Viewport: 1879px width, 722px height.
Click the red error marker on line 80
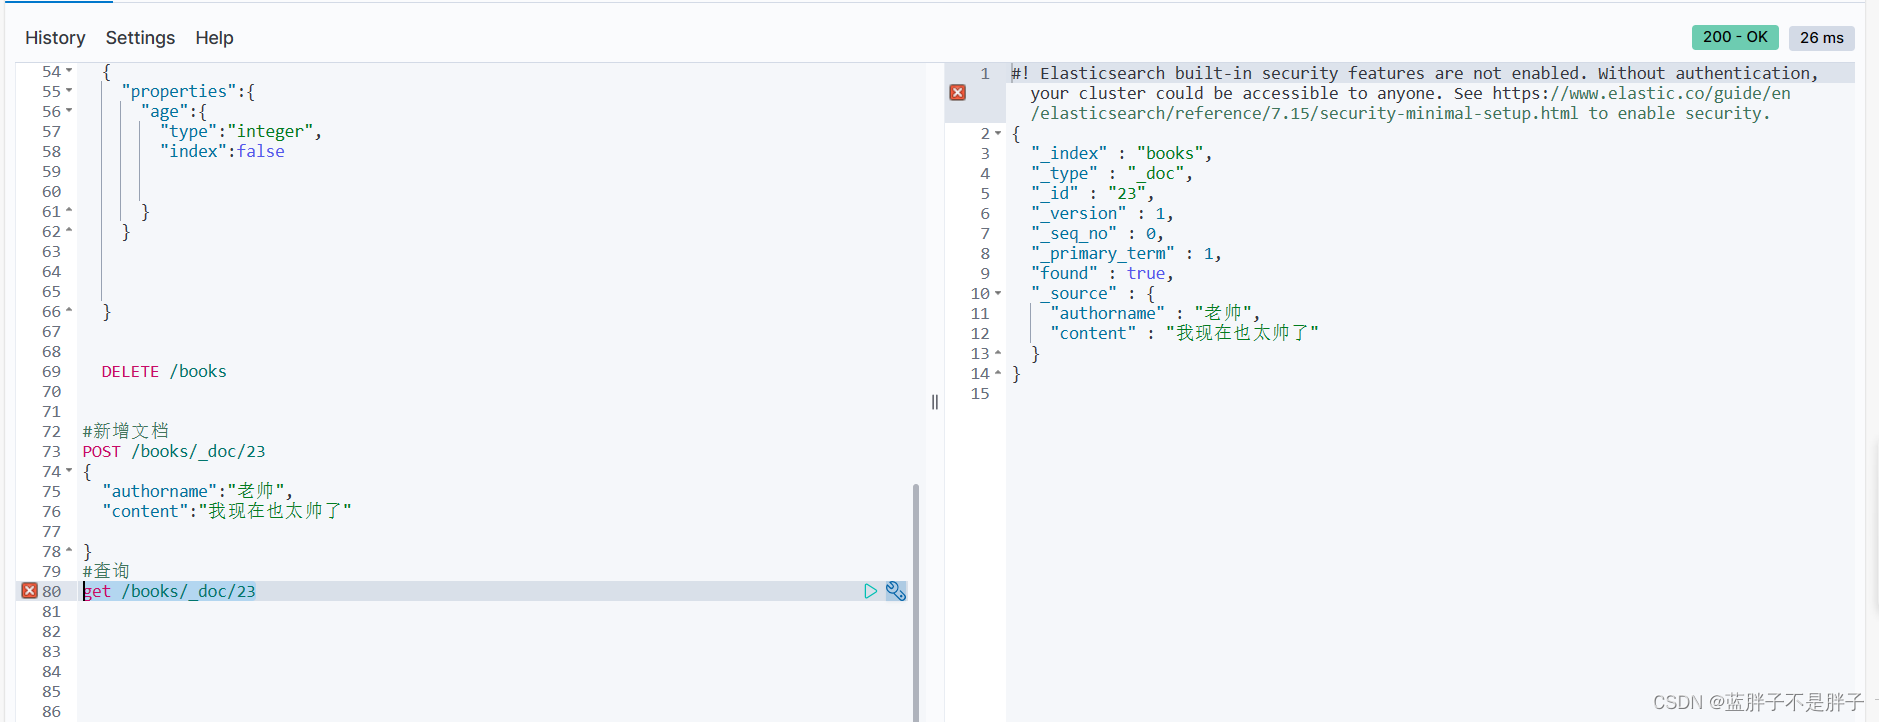pyautogui.click(x=29, y=591)
